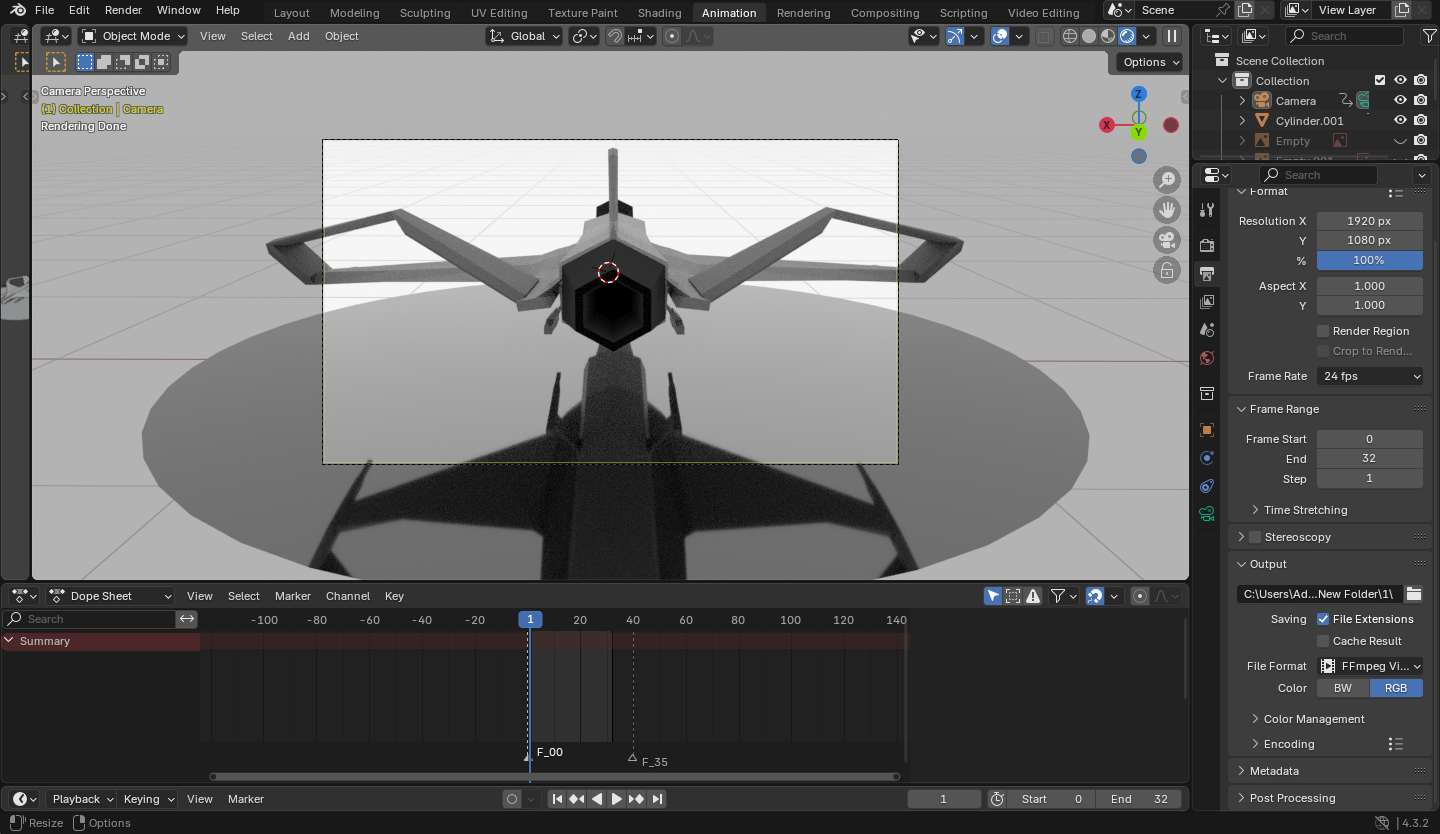Image resolution: width=1440 pixels, height=834 pixels.
Task: Open the World properties tab
Action: [1207, 357]
